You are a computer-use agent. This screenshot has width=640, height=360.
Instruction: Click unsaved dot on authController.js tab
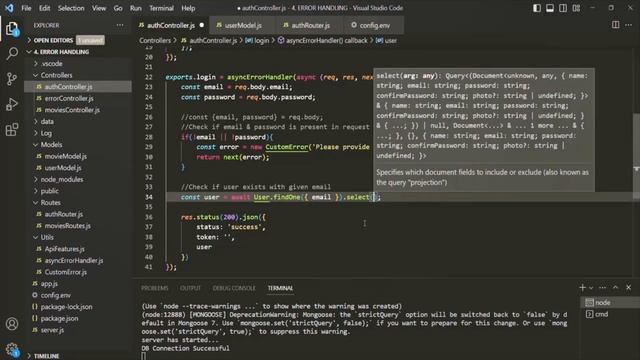click(x=202, y=25)
